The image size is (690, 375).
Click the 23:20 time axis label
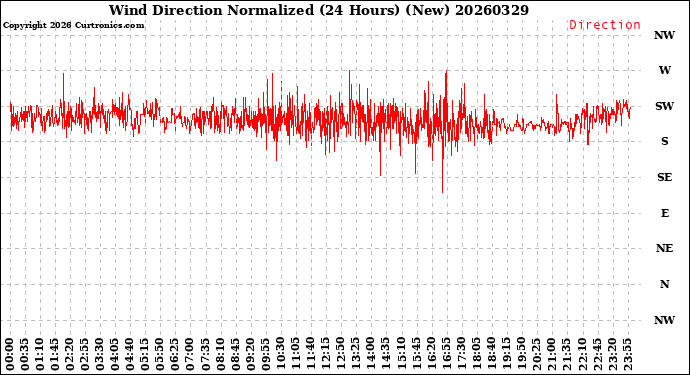coord(612,354)
